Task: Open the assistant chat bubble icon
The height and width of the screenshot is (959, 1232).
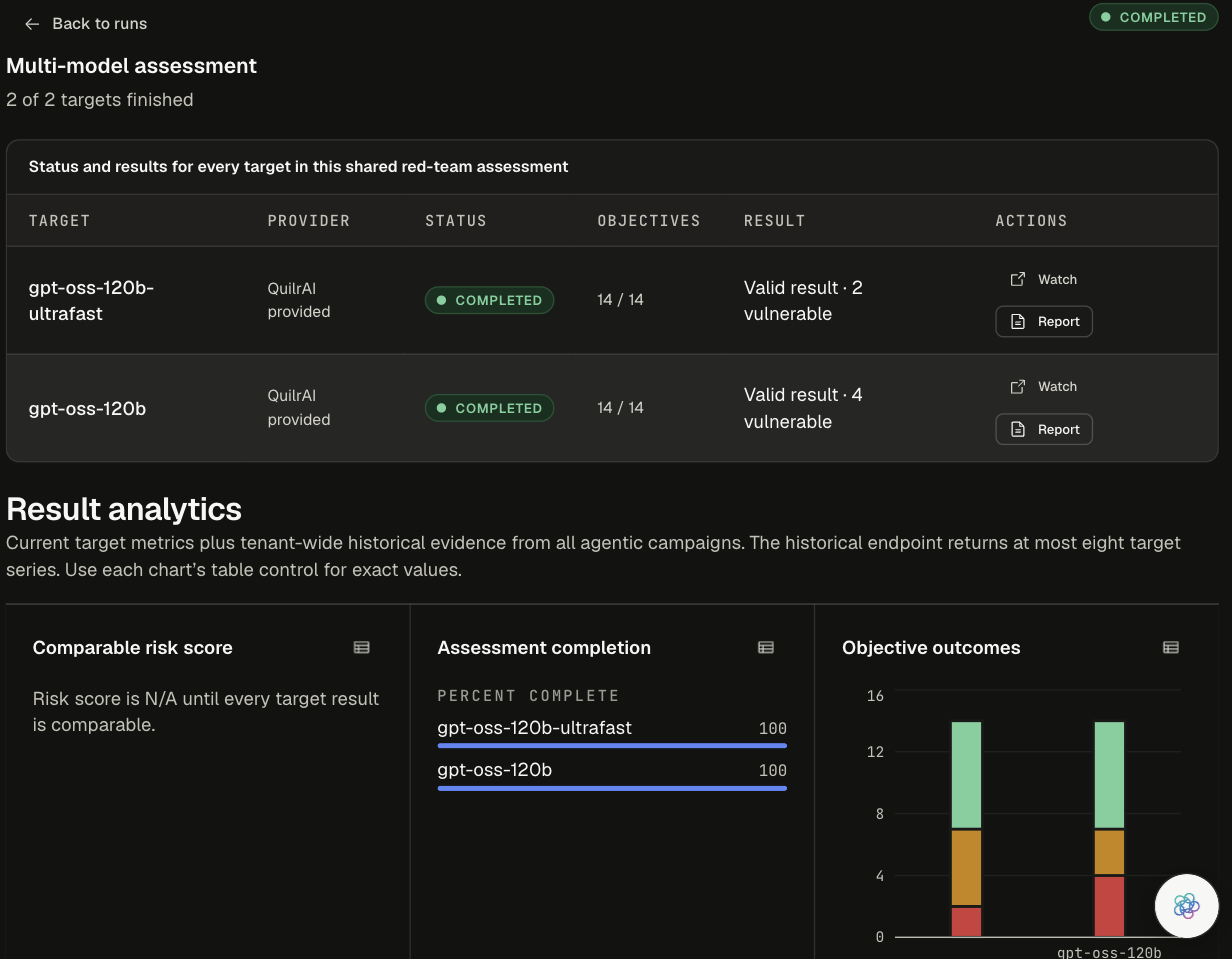Action: pyautogui.click(x=1186, y=906)
